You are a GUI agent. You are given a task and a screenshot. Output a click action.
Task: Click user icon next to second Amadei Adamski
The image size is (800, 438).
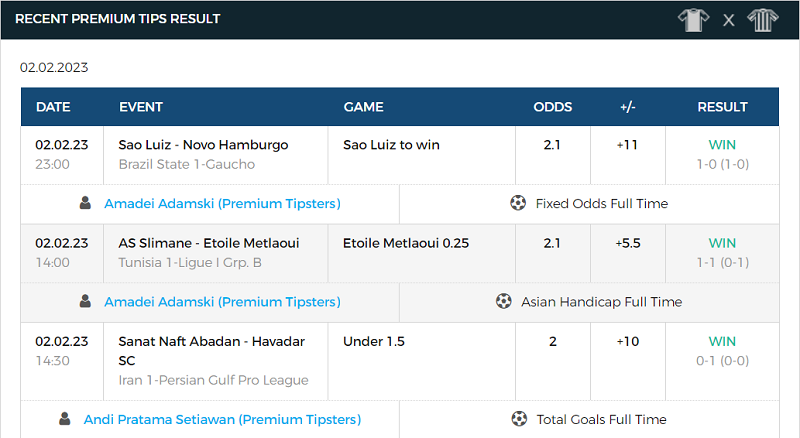(85, 301)
